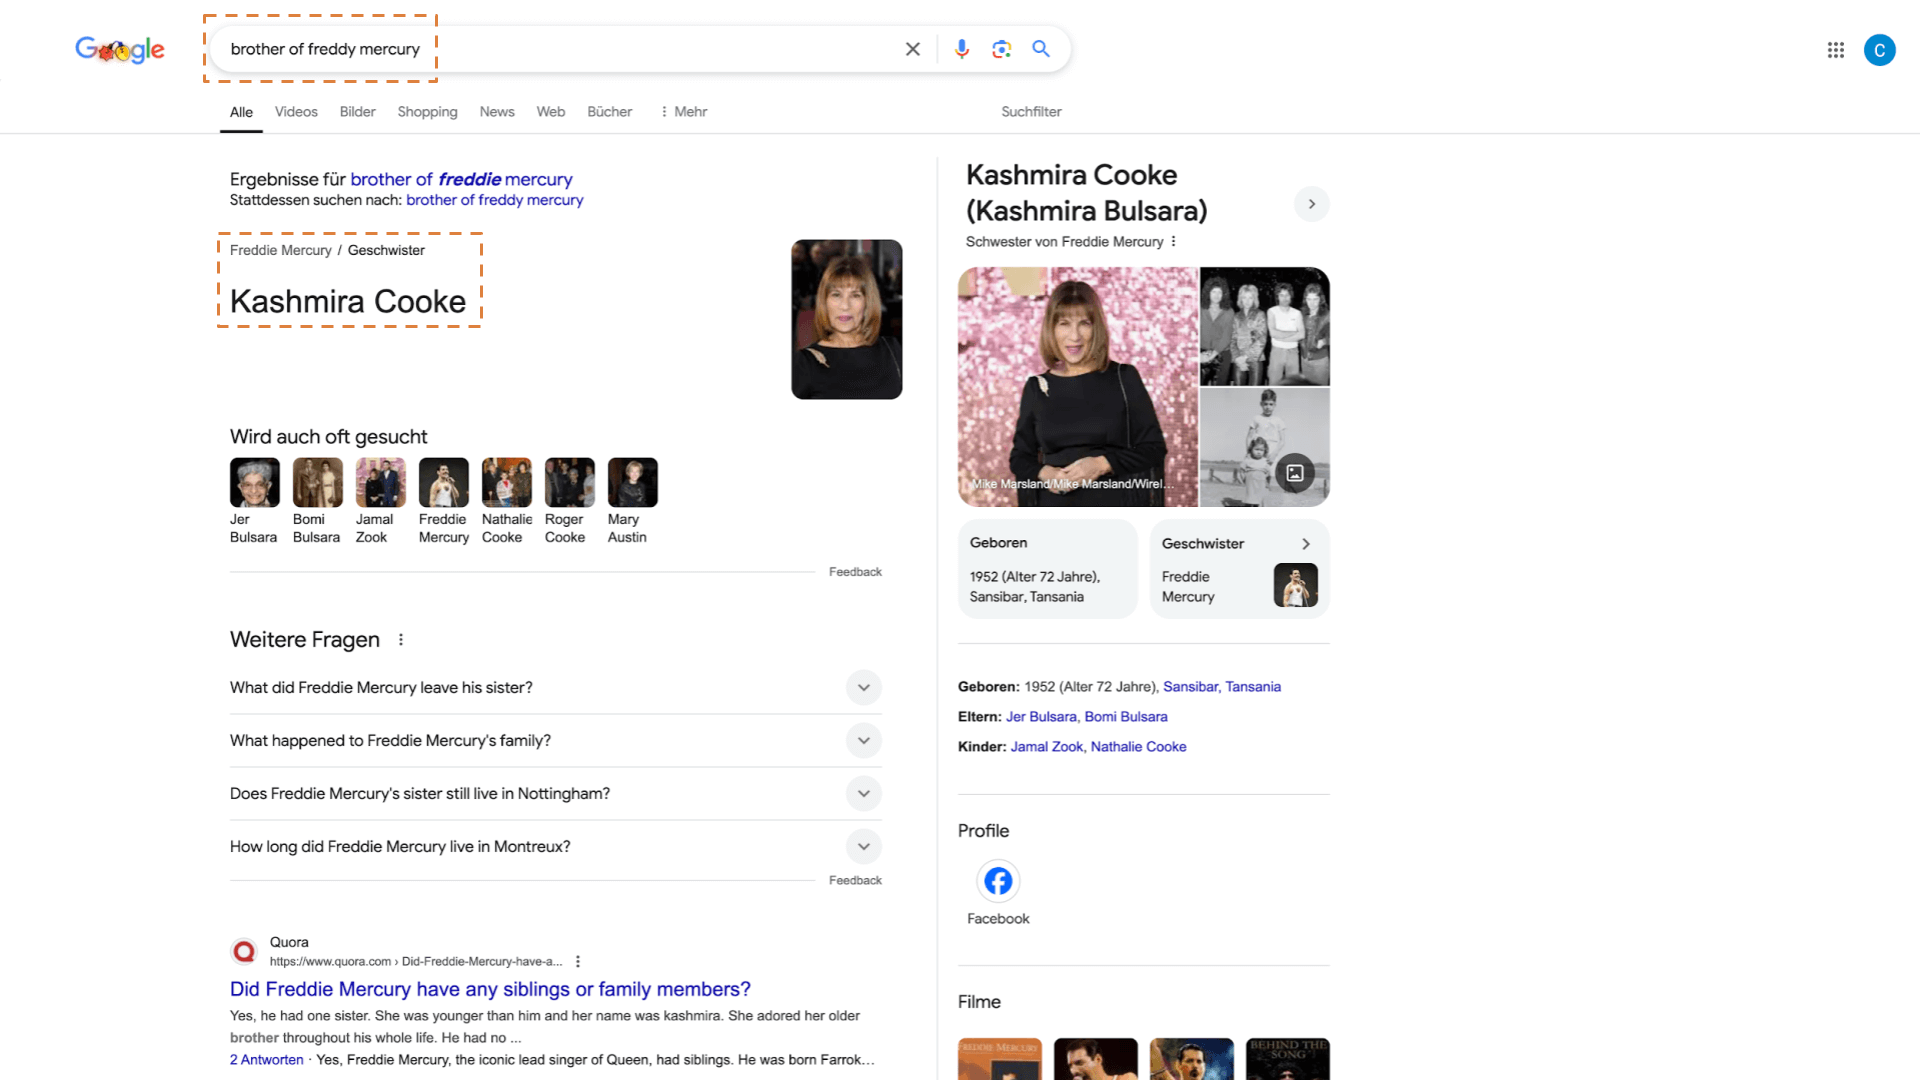Expand 'What happened to Freddie Mercury's family?'
The width and height of the screenshot is (1920, 1080).
(863, 741)
